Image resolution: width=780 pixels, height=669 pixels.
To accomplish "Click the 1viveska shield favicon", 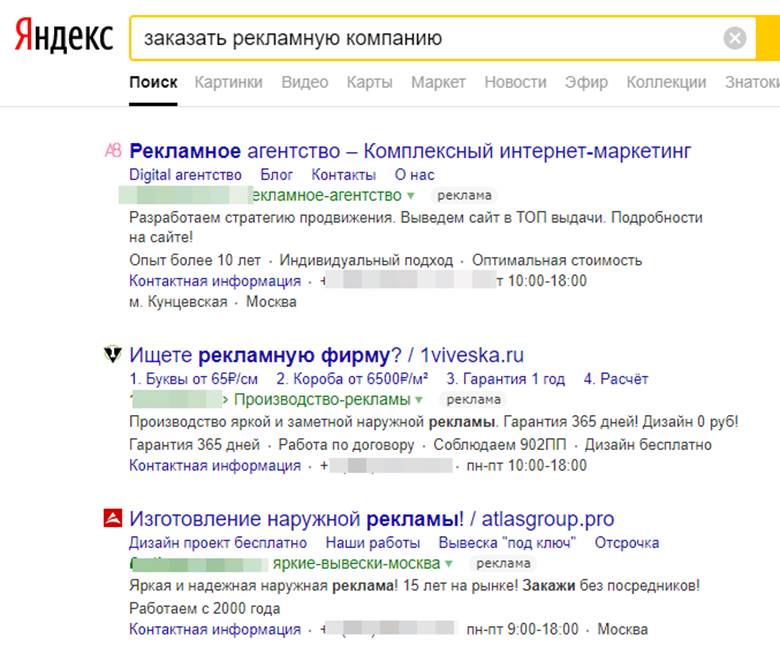I will tap(112, 355).
